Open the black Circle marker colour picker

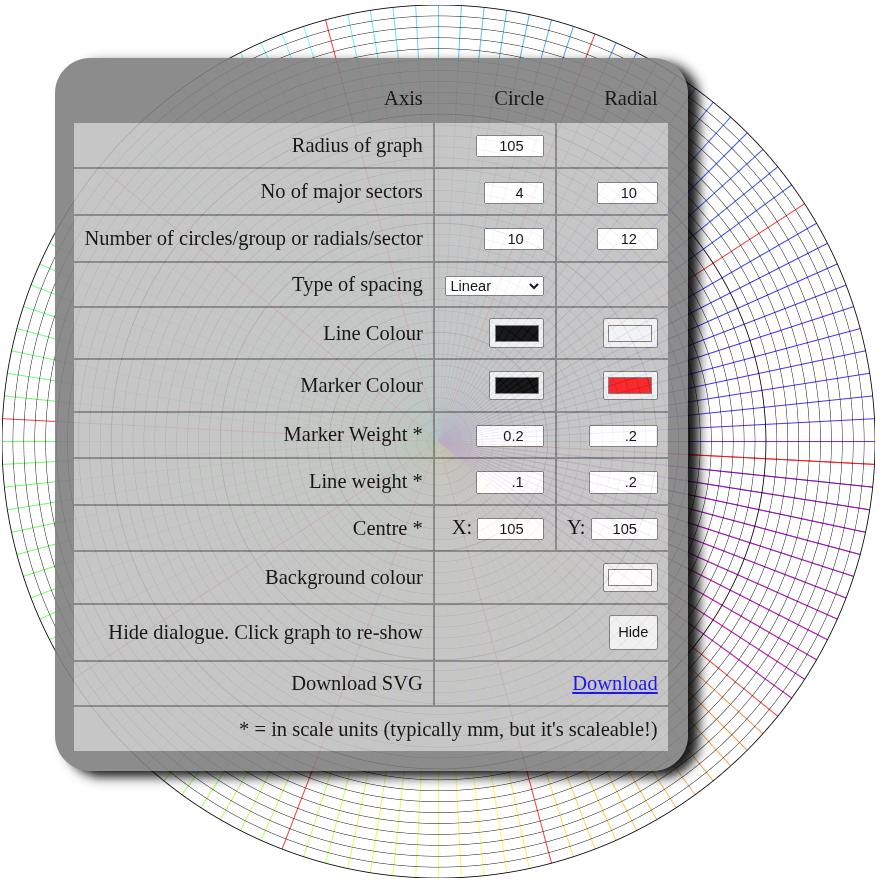[516, 385]
